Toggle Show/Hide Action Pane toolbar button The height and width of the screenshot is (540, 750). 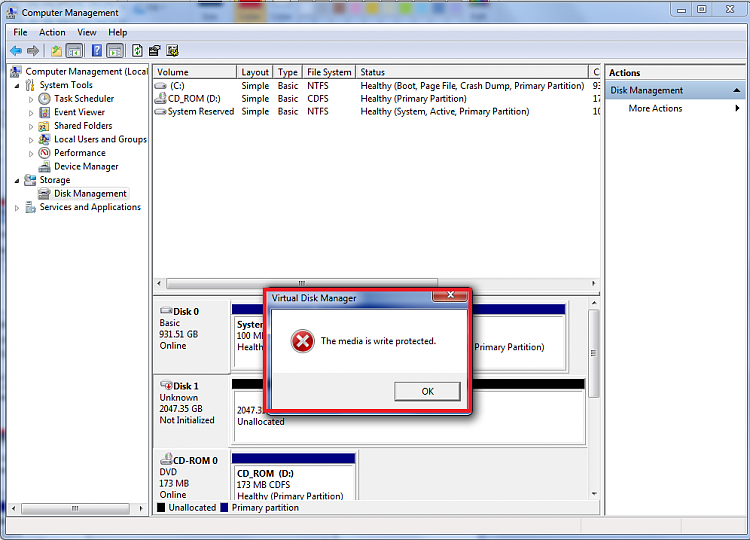(x=115, y=51)
